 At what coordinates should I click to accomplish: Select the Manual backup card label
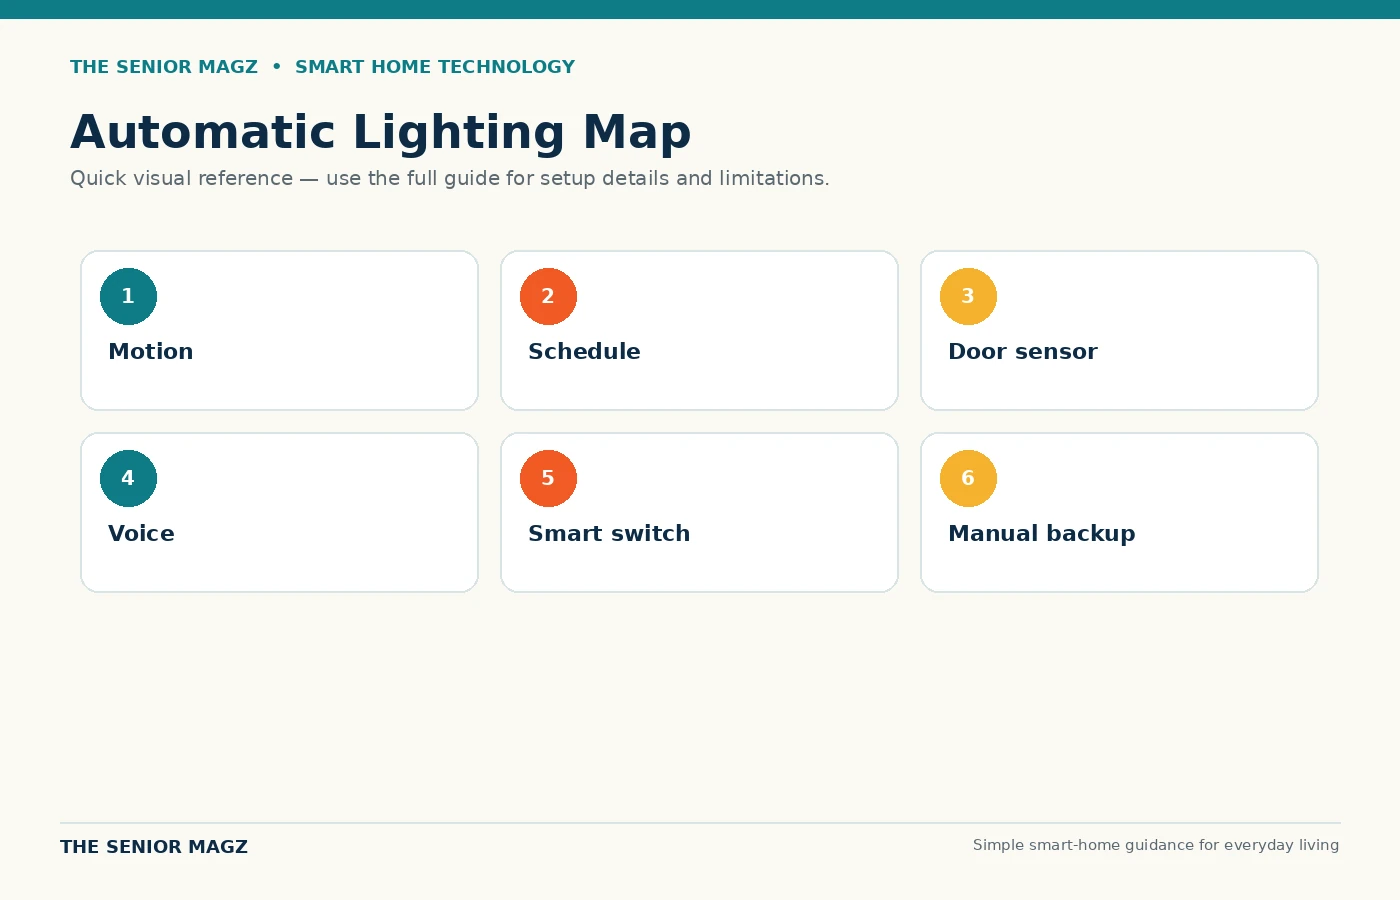[x=1042, y=534]
